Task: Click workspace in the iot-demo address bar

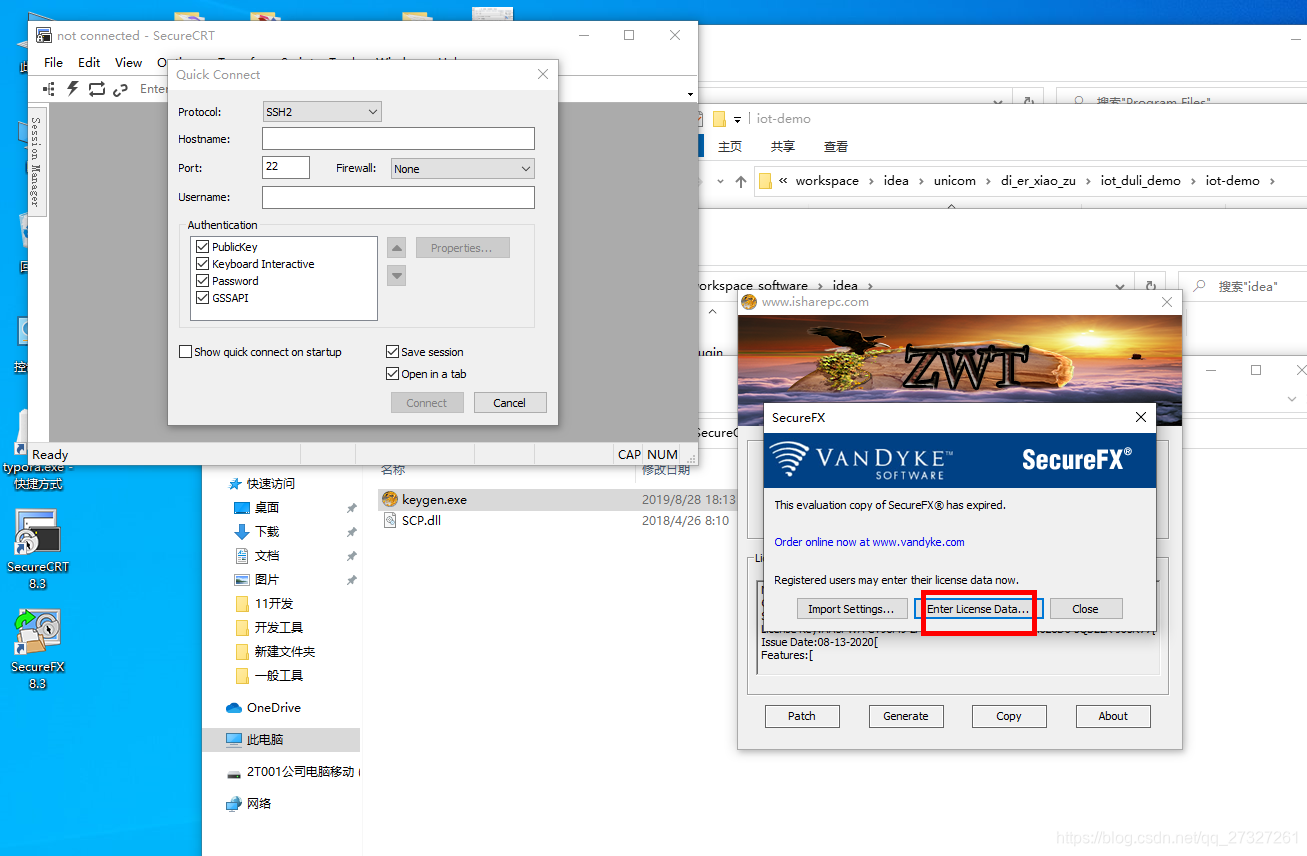Action: pos(827,181)
